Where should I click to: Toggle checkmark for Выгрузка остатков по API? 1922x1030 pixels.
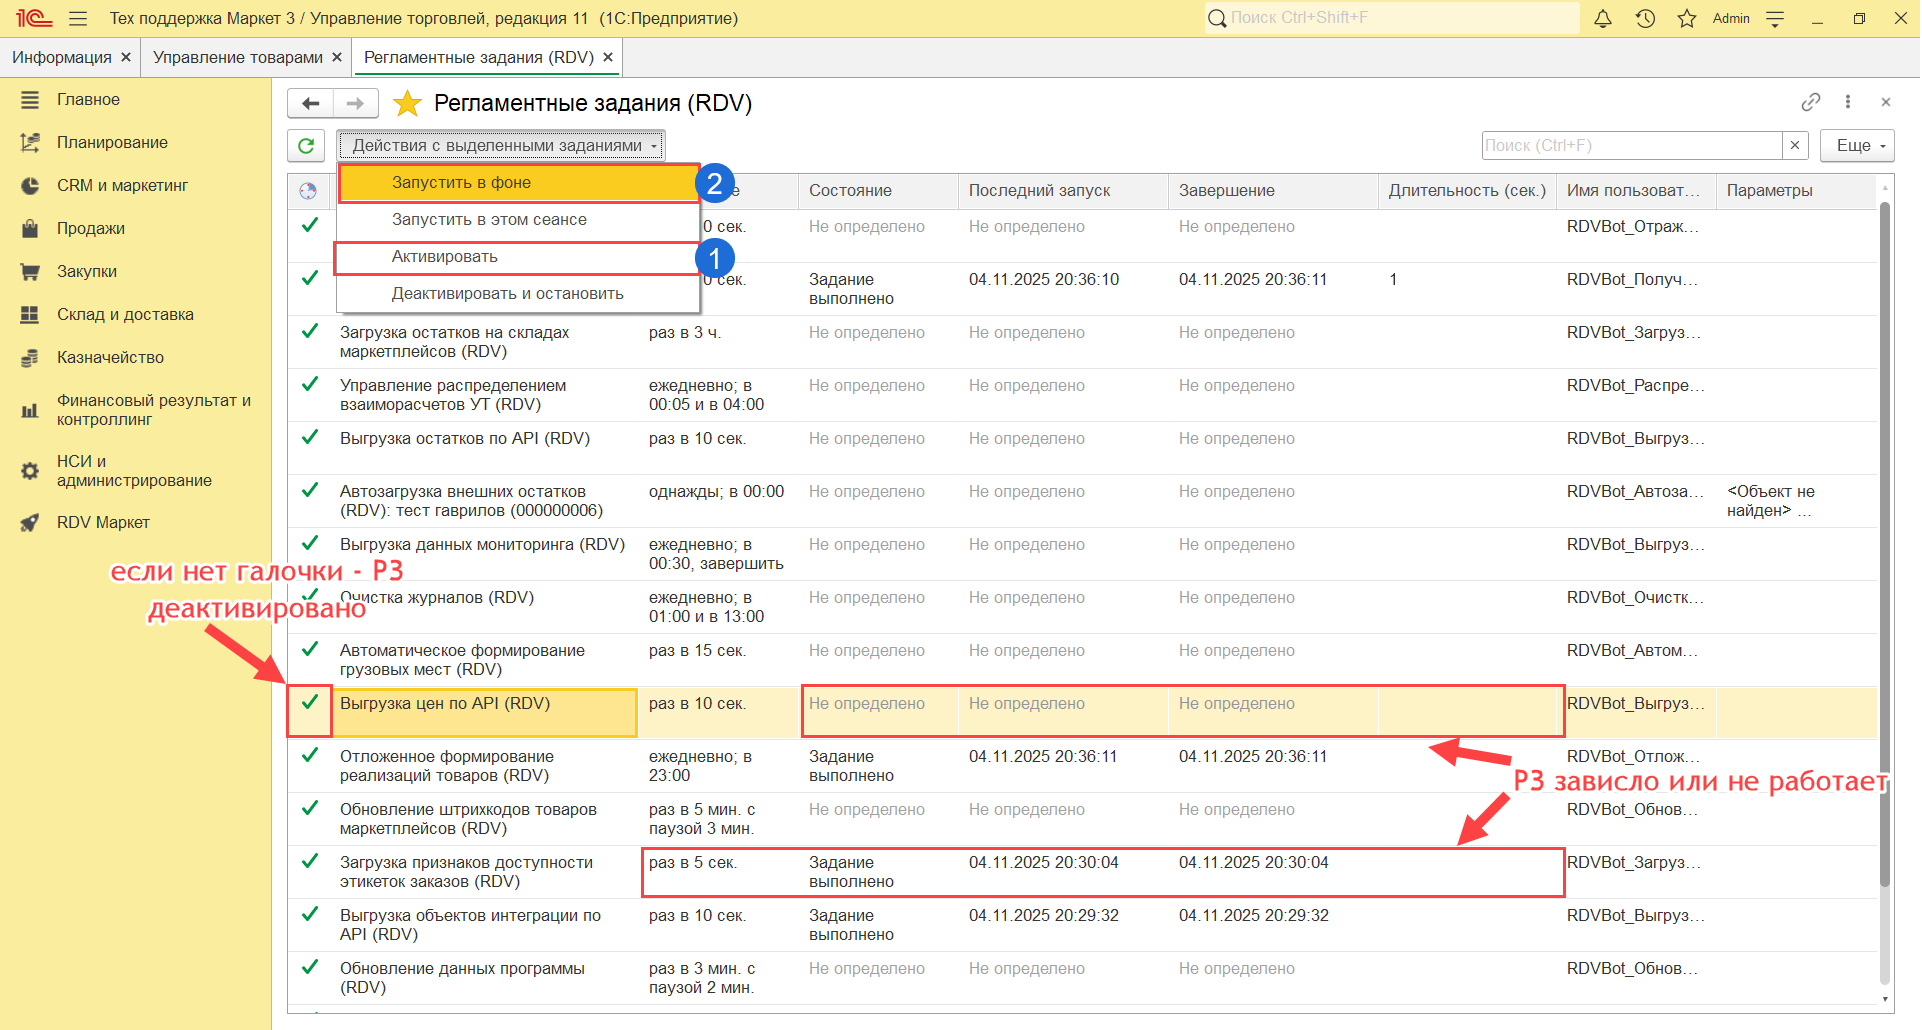(310, 438)
